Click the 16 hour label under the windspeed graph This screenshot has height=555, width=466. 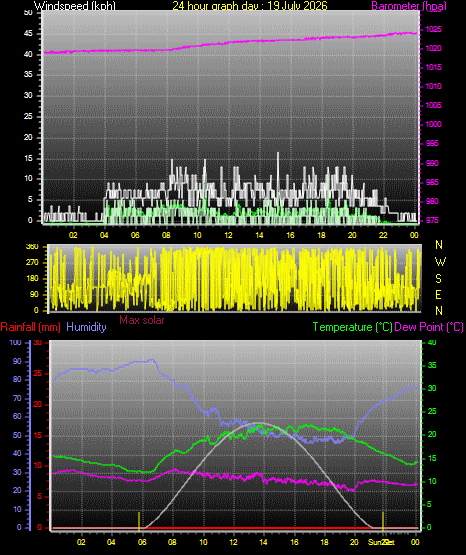290,235
